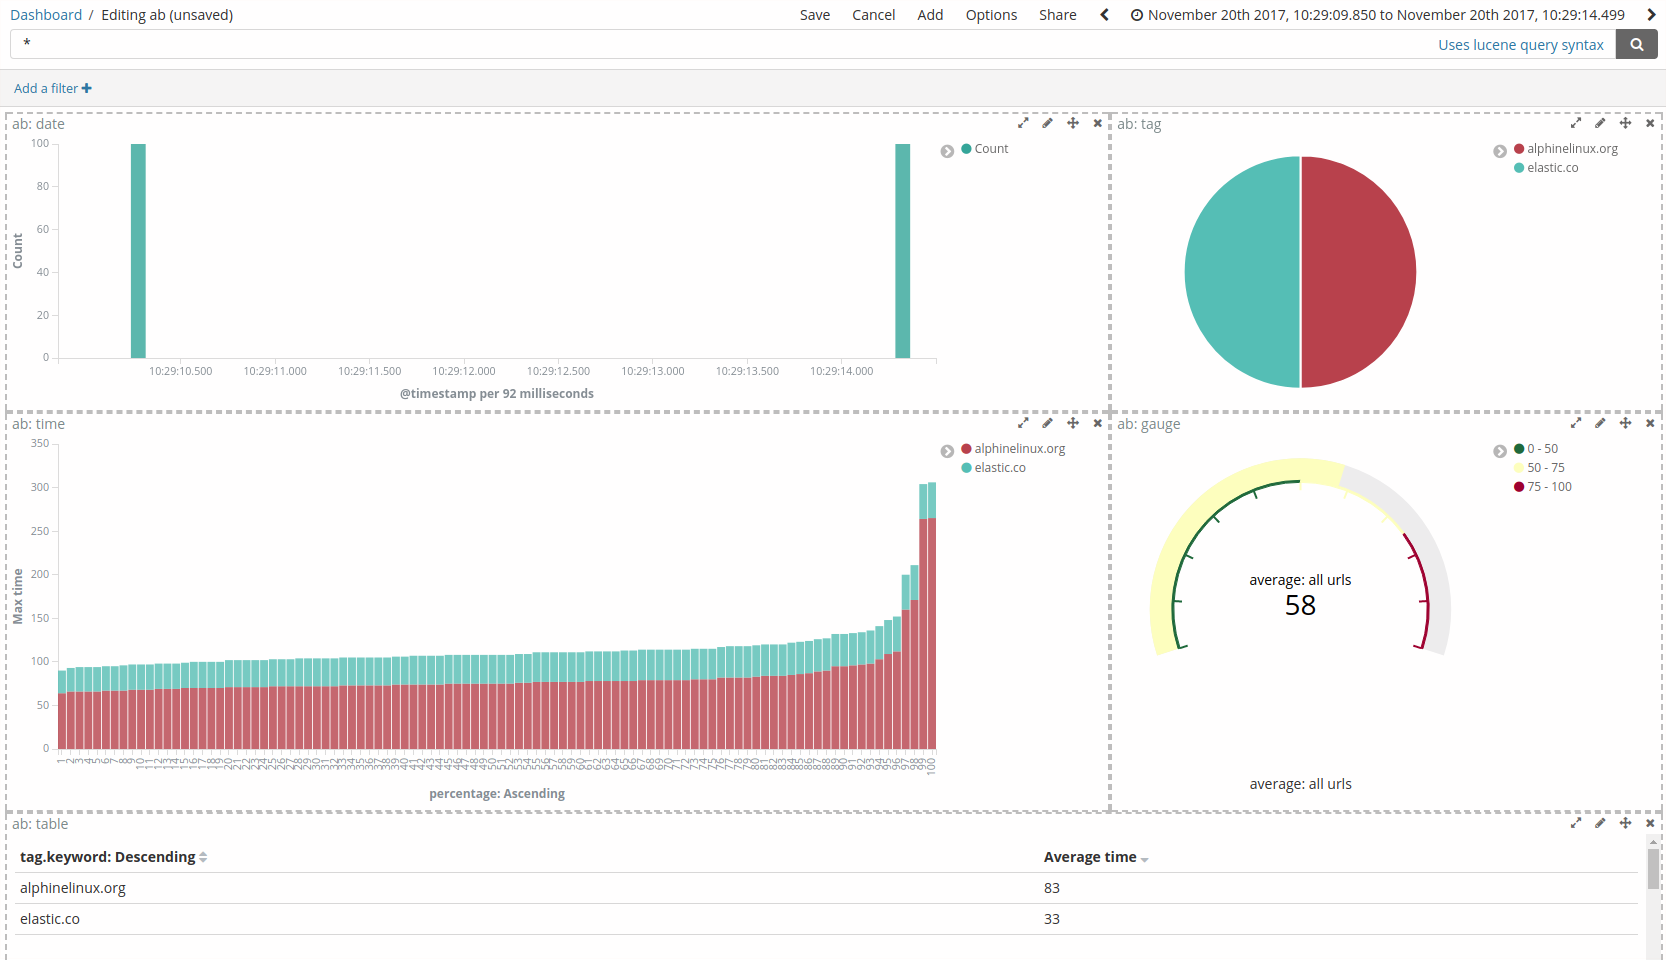
Task: Click the Count legend color dot
Action: pos(966,148)
